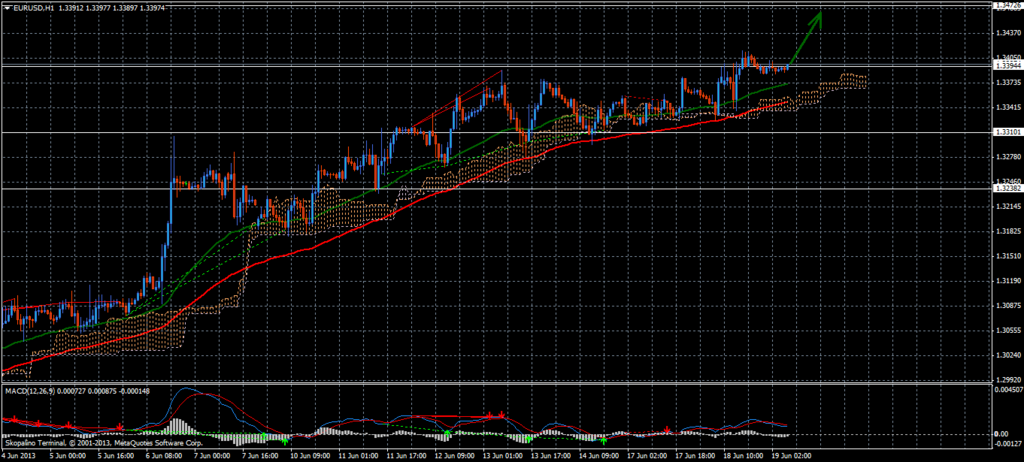The width and height of the screenshot is (1024, 462).
Task: Click the 1.33101 price tag on axis
Action: pos(1007,132)
